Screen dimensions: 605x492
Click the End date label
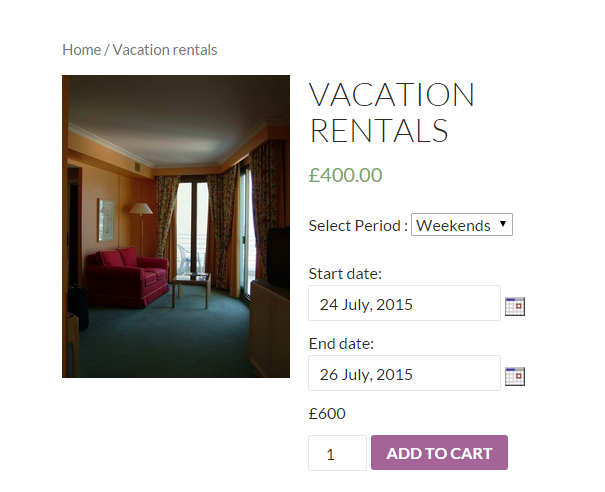(x=341, y=343)
